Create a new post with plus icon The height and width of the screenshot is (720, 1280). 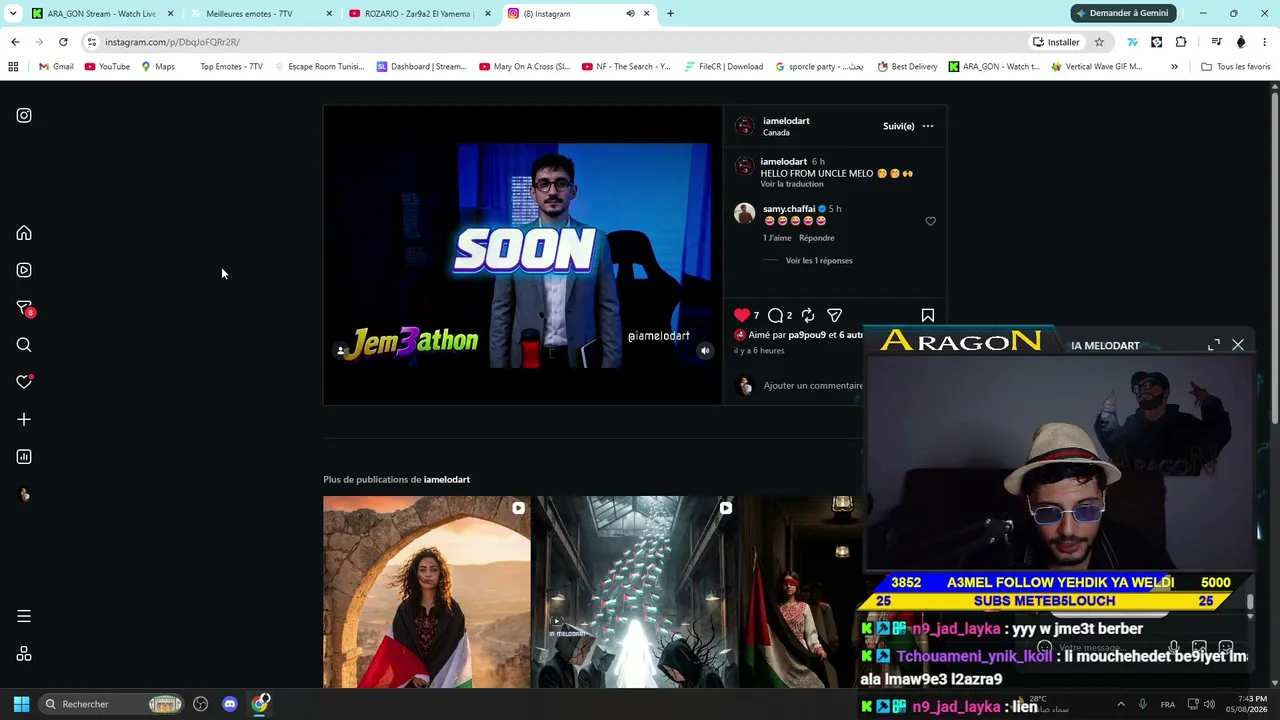click(x=24, y=420)
